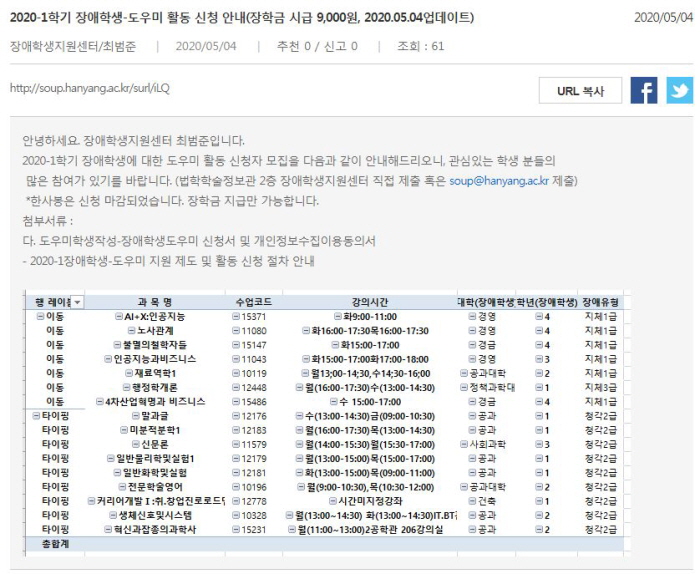Share the post on Facebook
This screenshot has height=574, width=700.
tap(644, 91)
